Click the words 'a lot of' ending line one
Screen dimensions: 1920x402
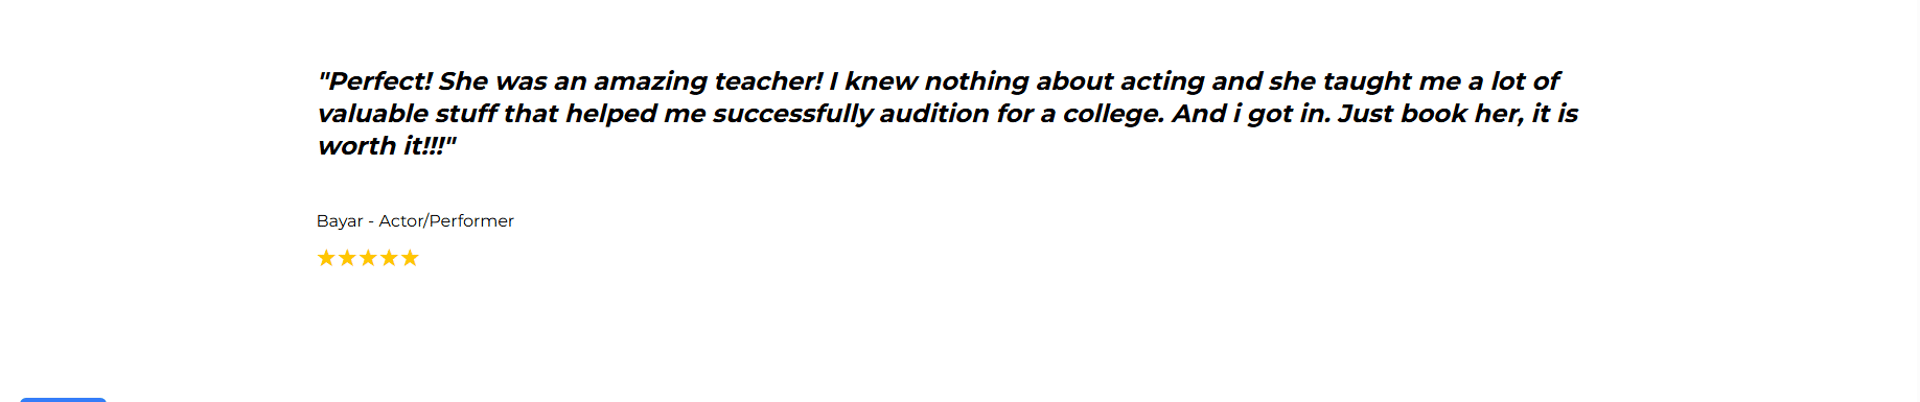click(1514, 81)
